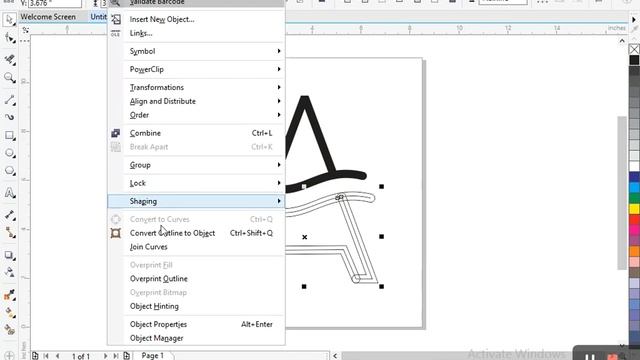Choose Links menu item

point(141,33)
